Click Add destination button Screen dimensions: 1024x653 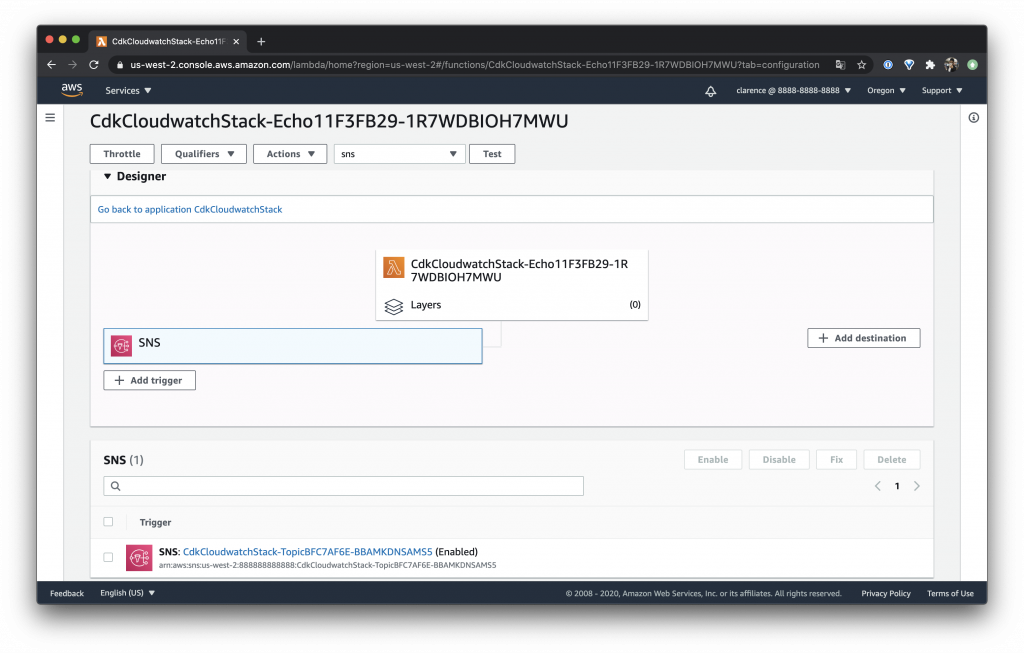click(864, 338)
